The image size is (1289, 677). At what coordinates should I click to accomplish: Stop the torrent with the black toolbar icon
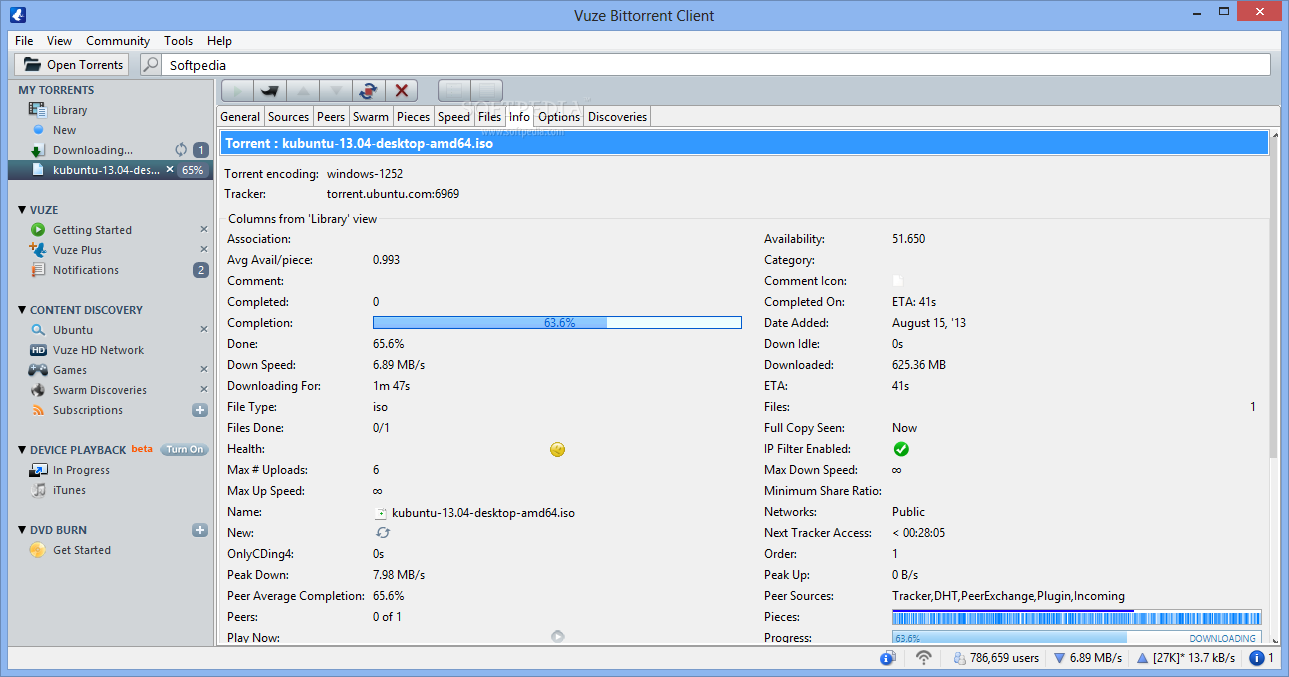click(269, 91)
